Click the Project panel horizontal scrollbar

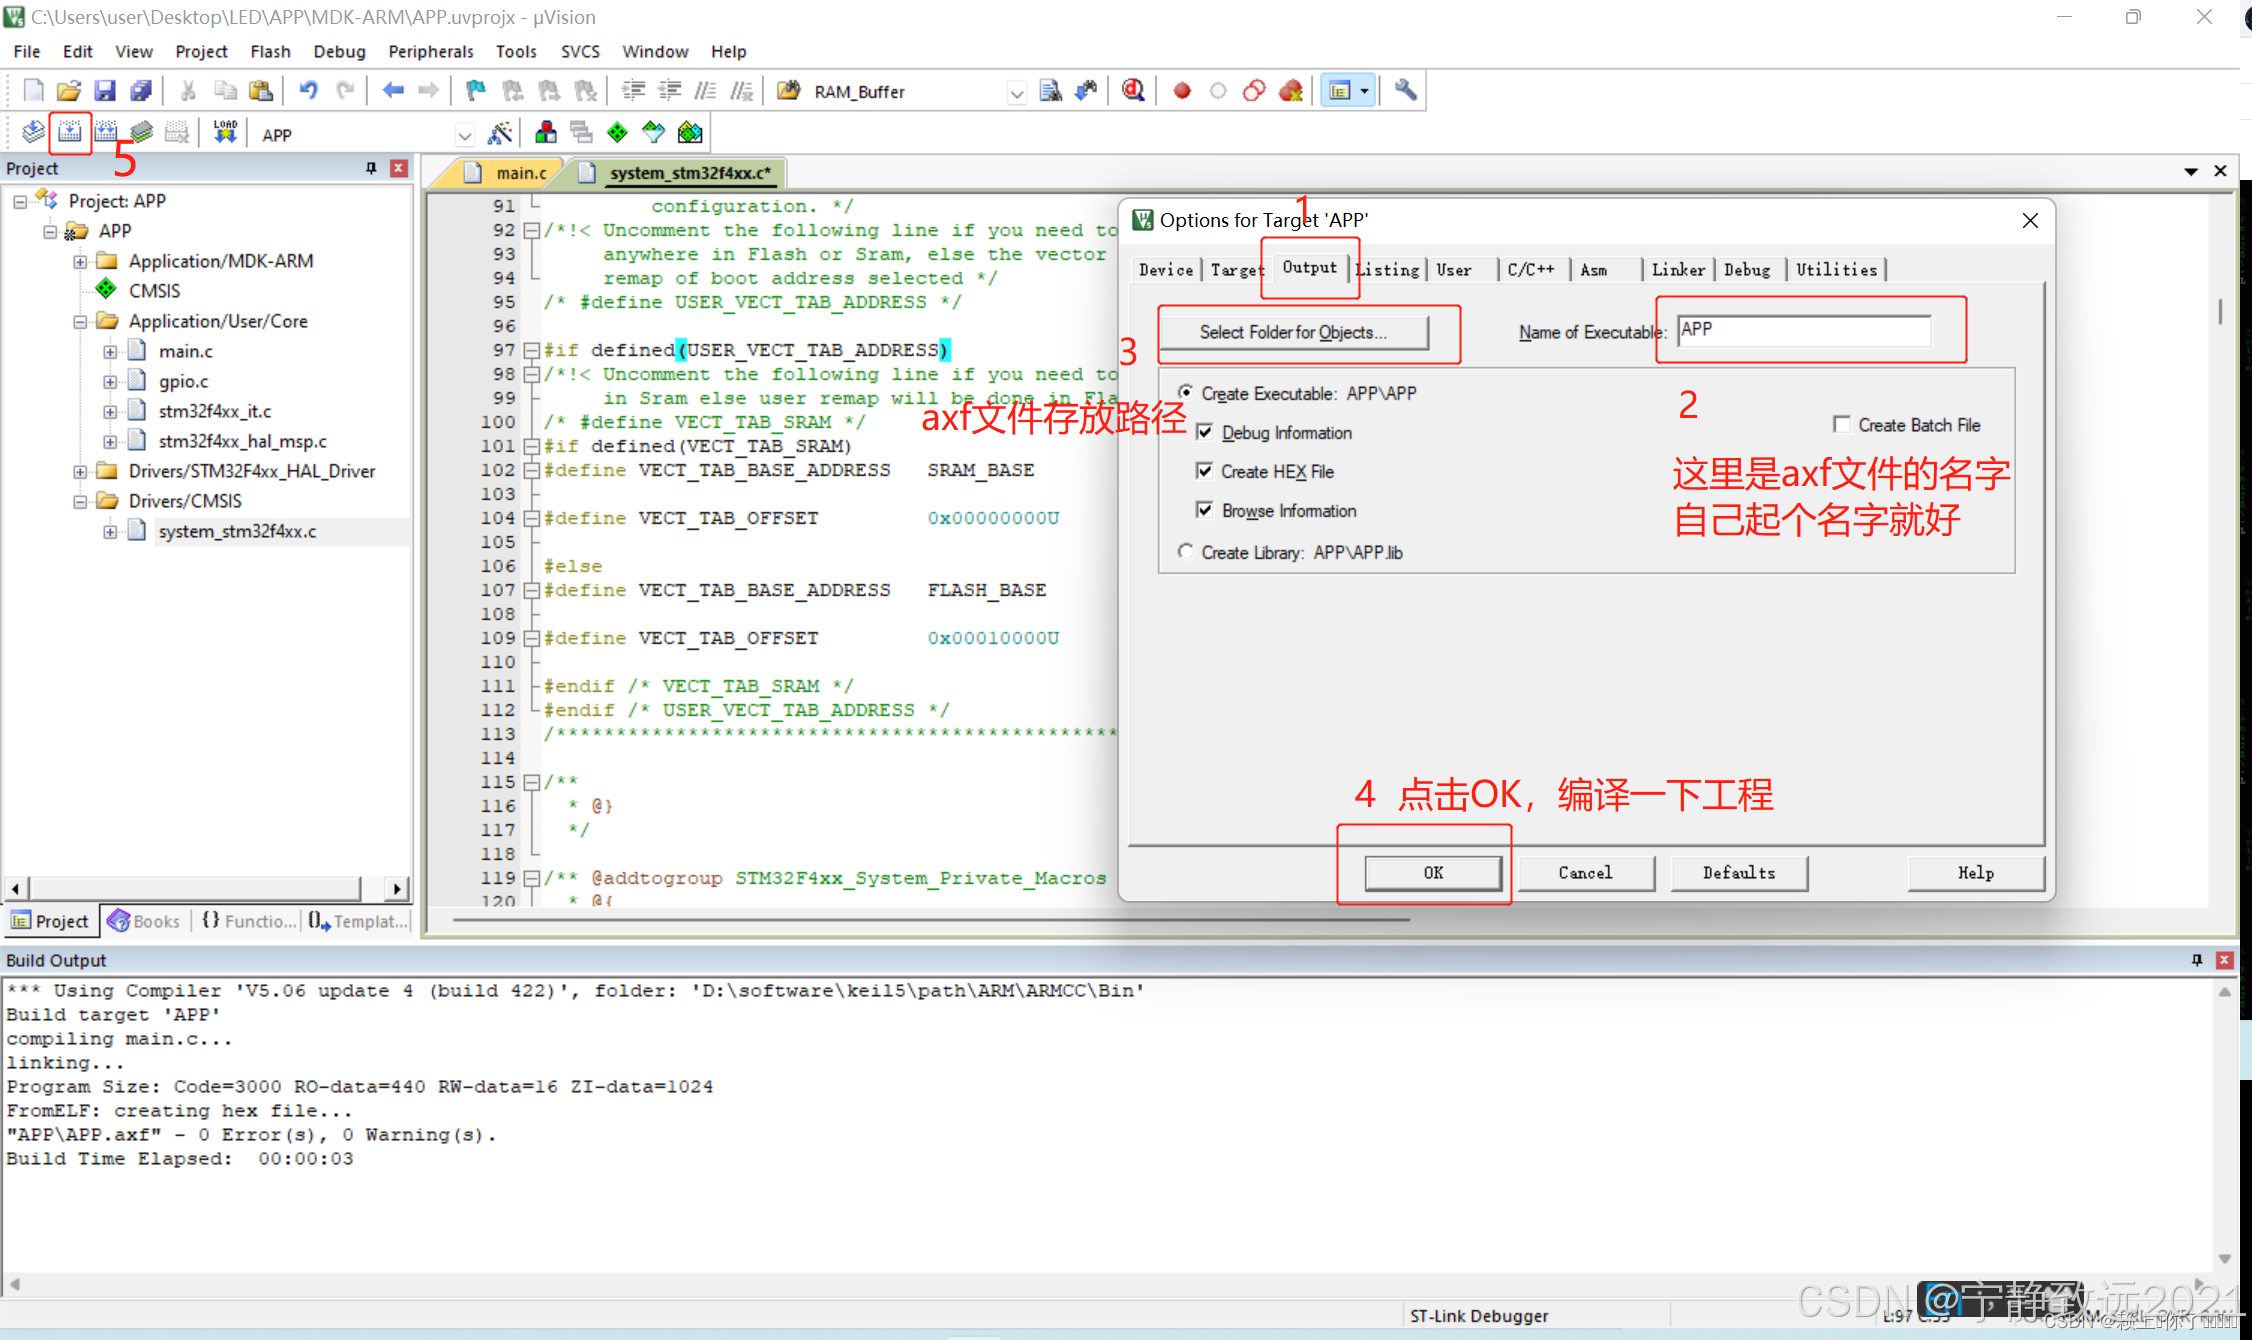coord(195,888)
